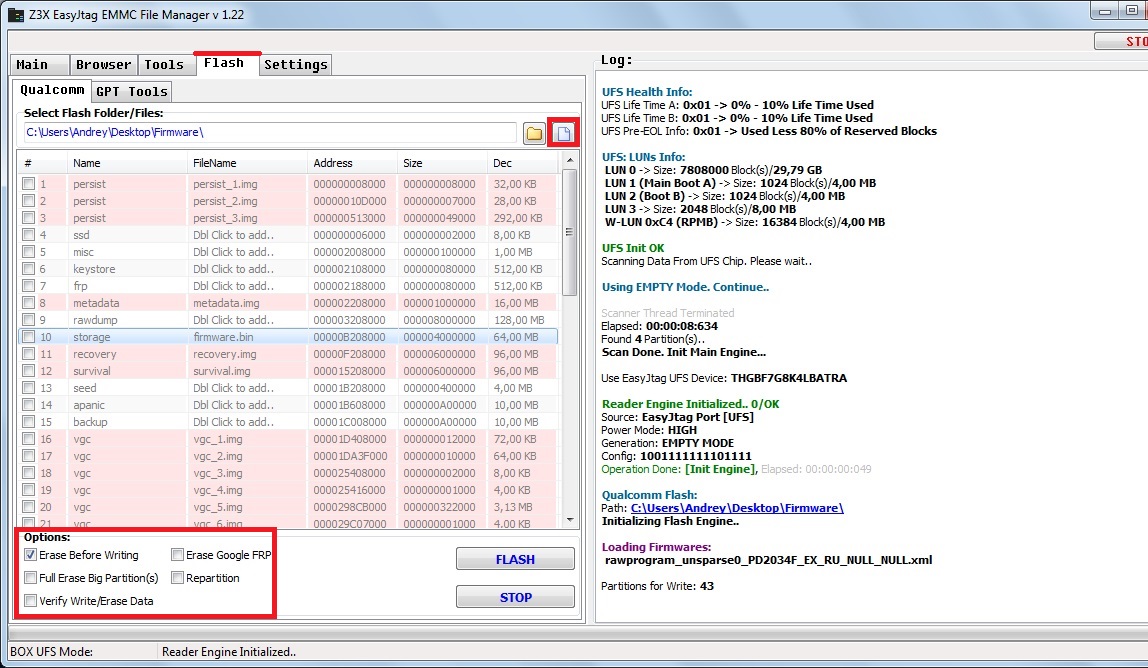1148x668 pixels.
Task: Check Full Erase Big Partition(s)
Action: pyautogui.click(x=31, y=578)
